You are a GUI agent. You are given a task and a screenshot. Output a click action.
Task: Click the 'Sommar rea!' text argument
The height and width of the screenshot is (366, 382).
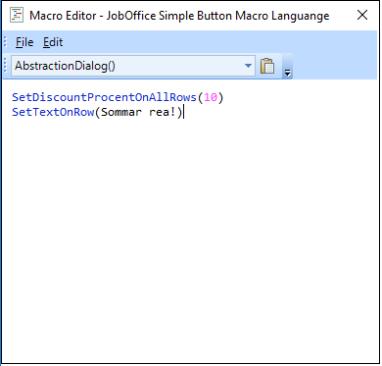[138, 112]
